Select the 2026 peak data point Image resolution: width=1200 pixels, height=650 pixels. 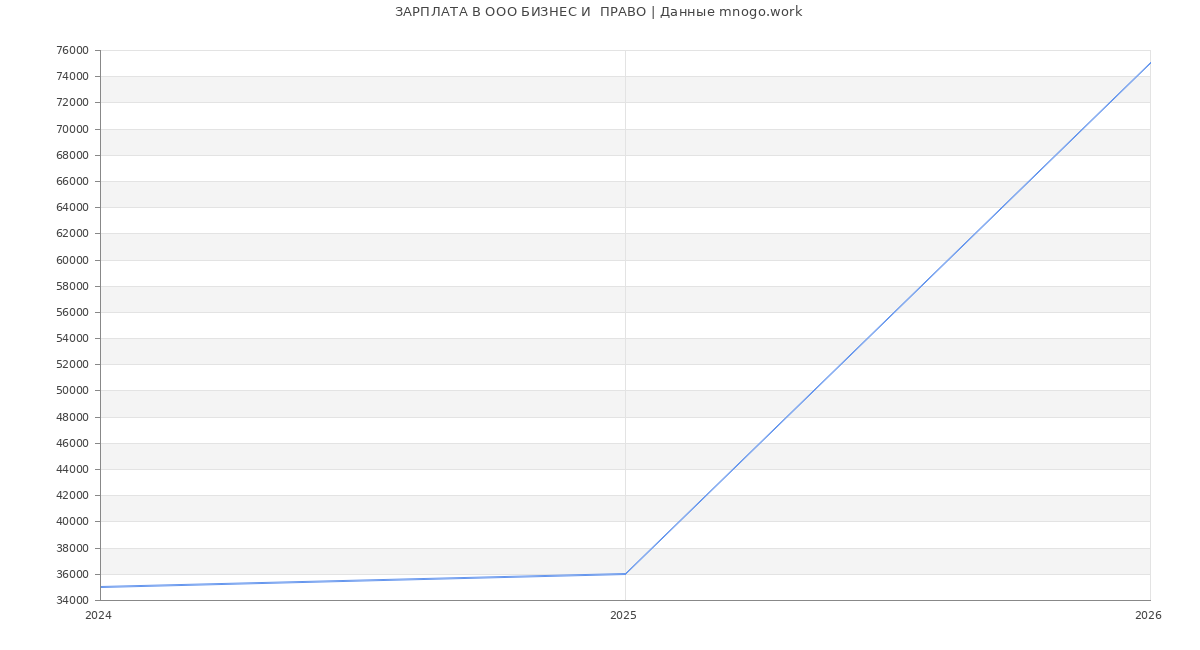[1149, 63]
